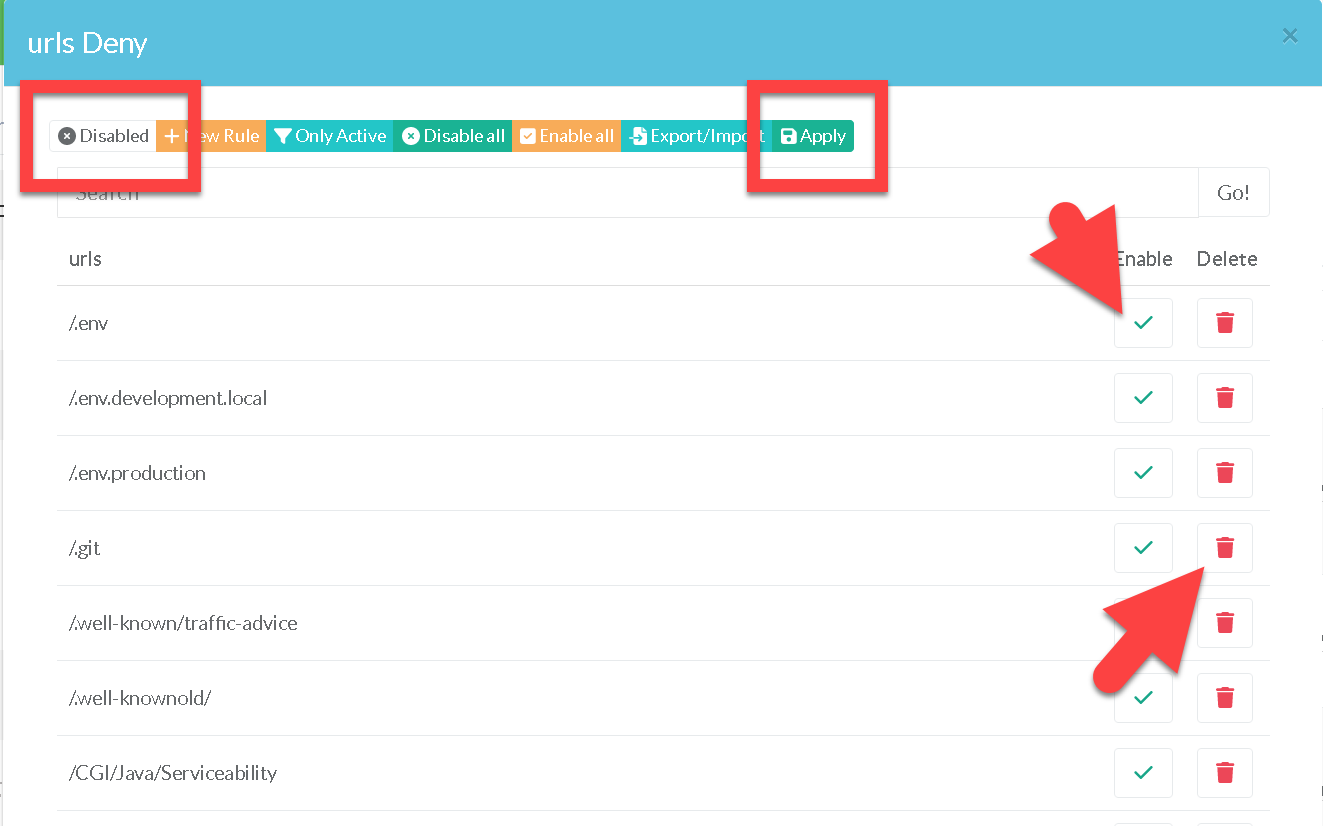The height and width of the screenshot is (826, 1323).
Task: Add a New Rule
Action: 211,136
